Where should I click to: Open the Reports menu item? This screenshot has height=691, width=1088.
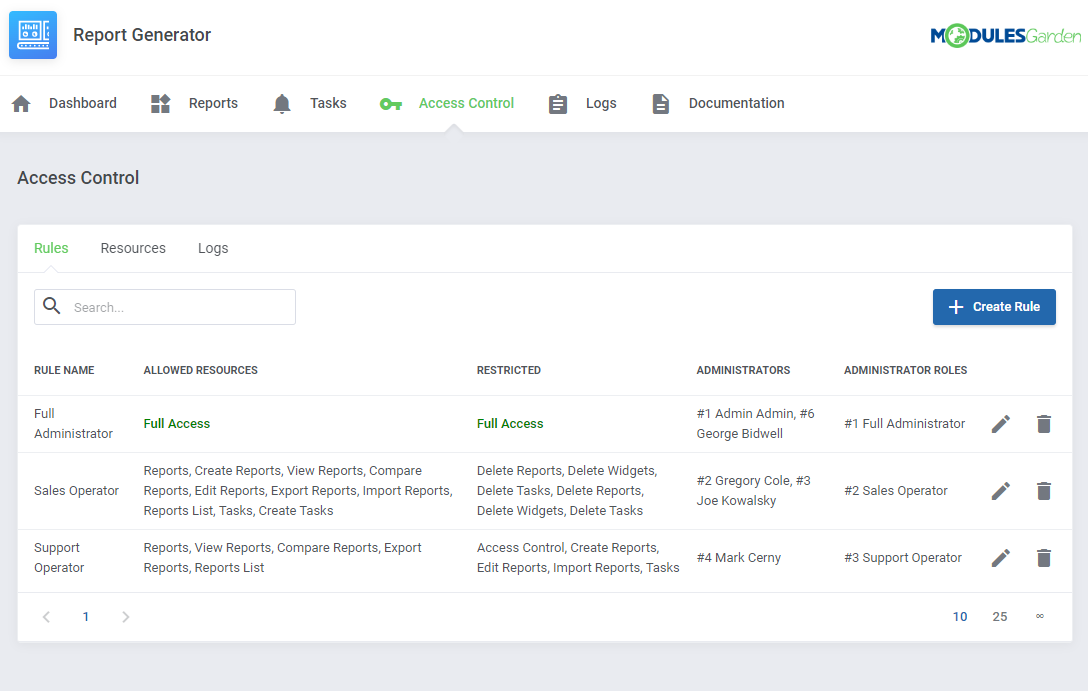tap(213, 103)
